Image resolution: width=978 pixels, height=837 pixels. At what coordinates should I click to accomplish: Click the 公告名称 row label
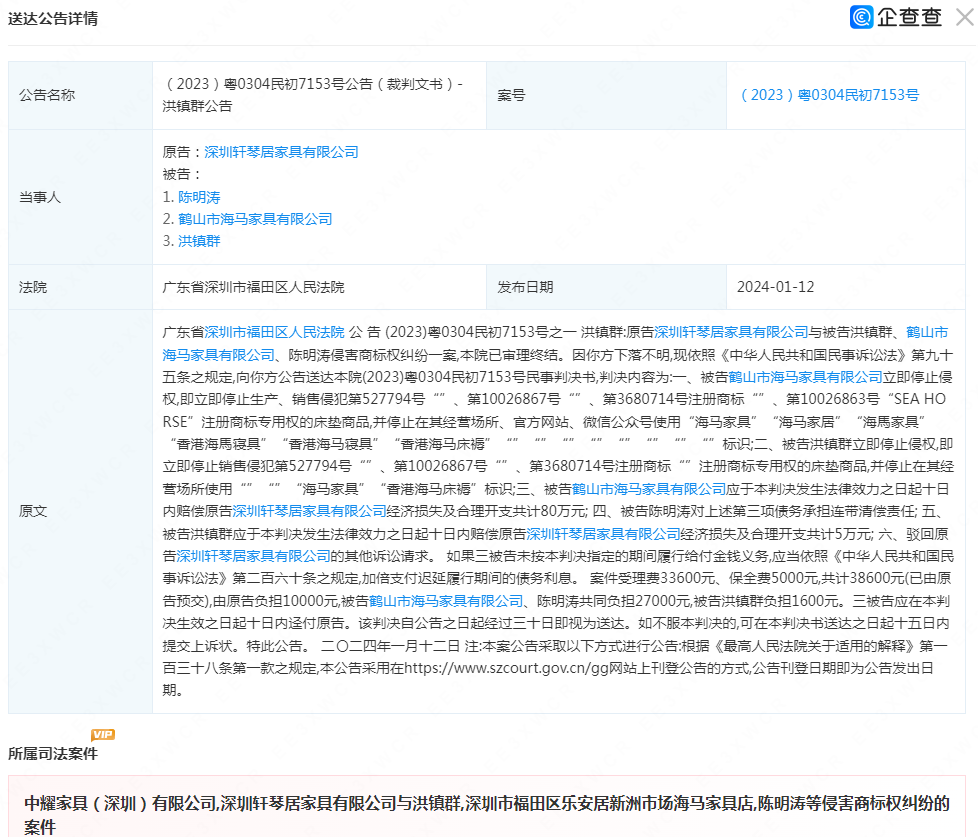(47, 95)
